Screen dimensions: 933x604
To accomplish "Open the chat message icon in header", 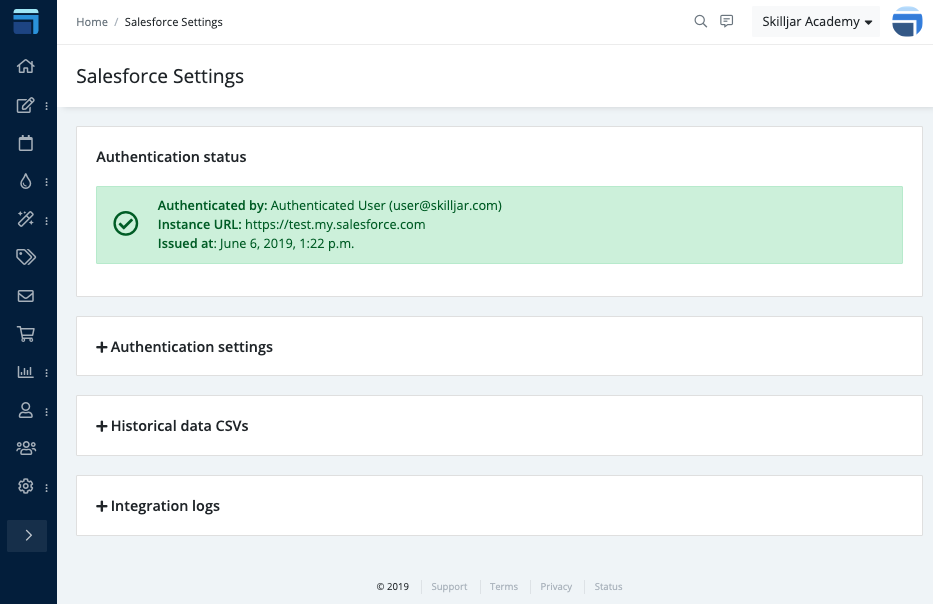I will coord(727,21).
